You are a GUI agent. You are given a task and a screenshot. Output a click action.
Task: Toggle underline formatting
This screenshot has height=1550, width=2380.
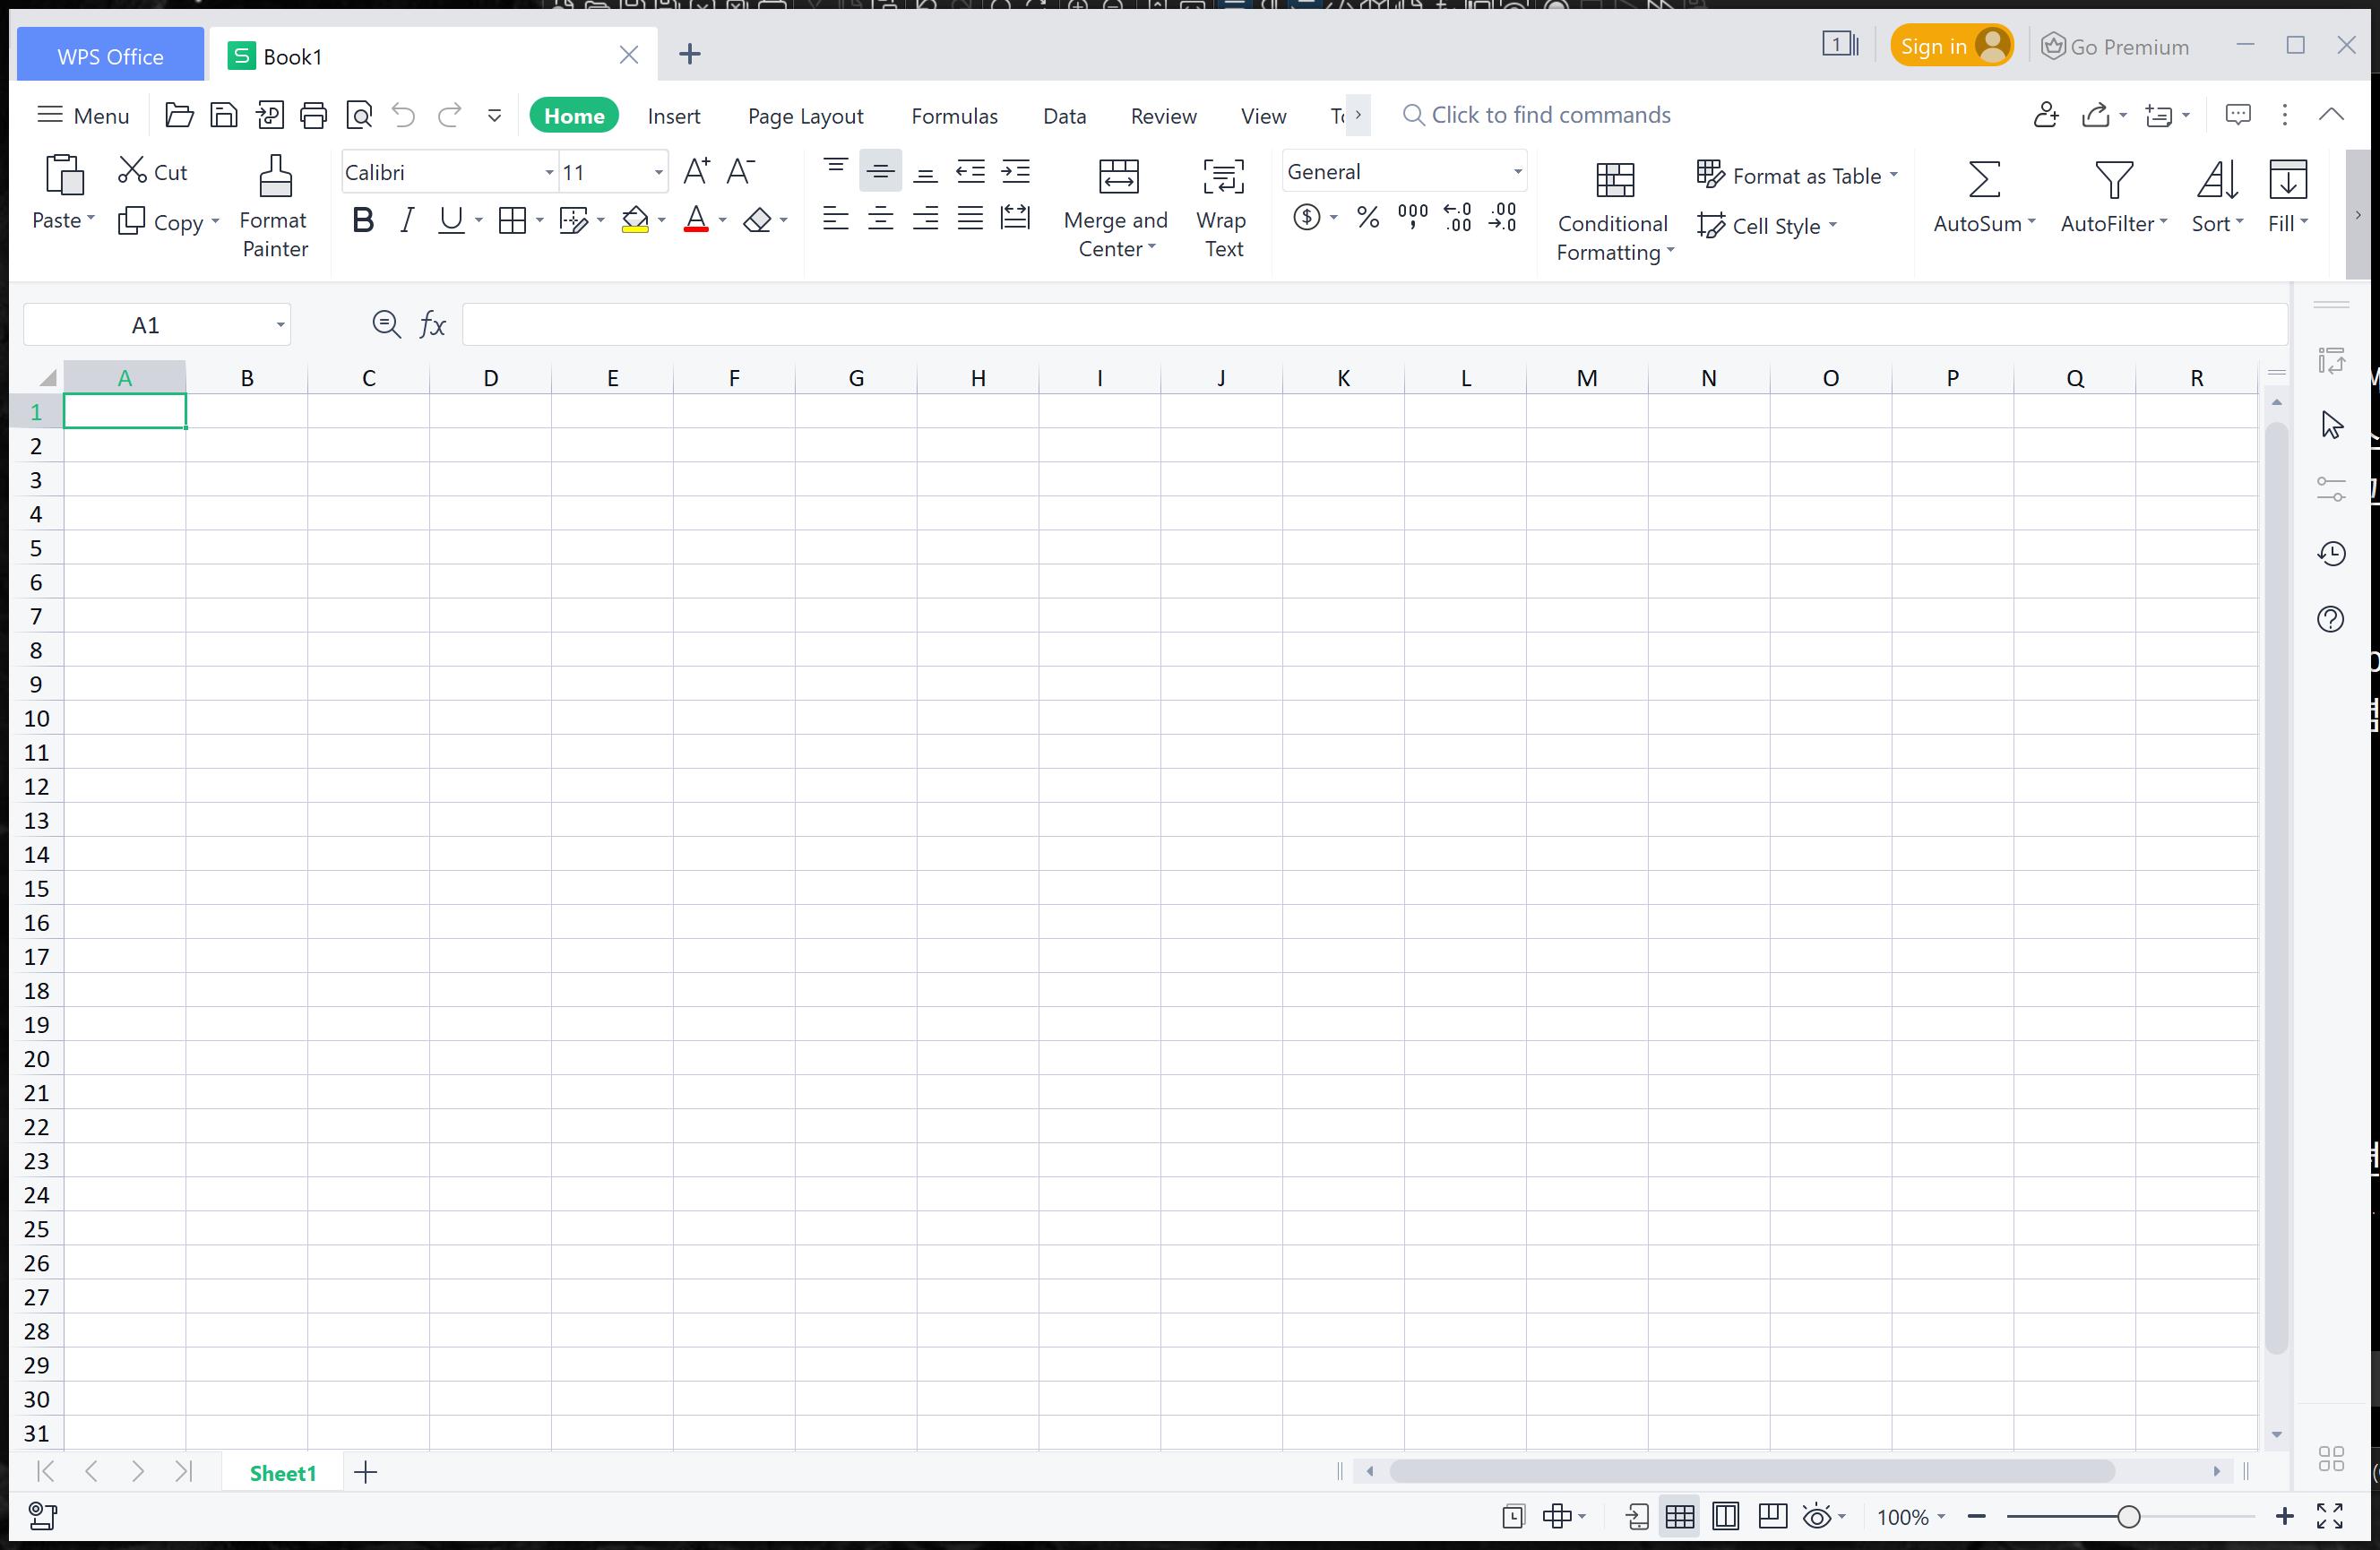tap(451, 220)
